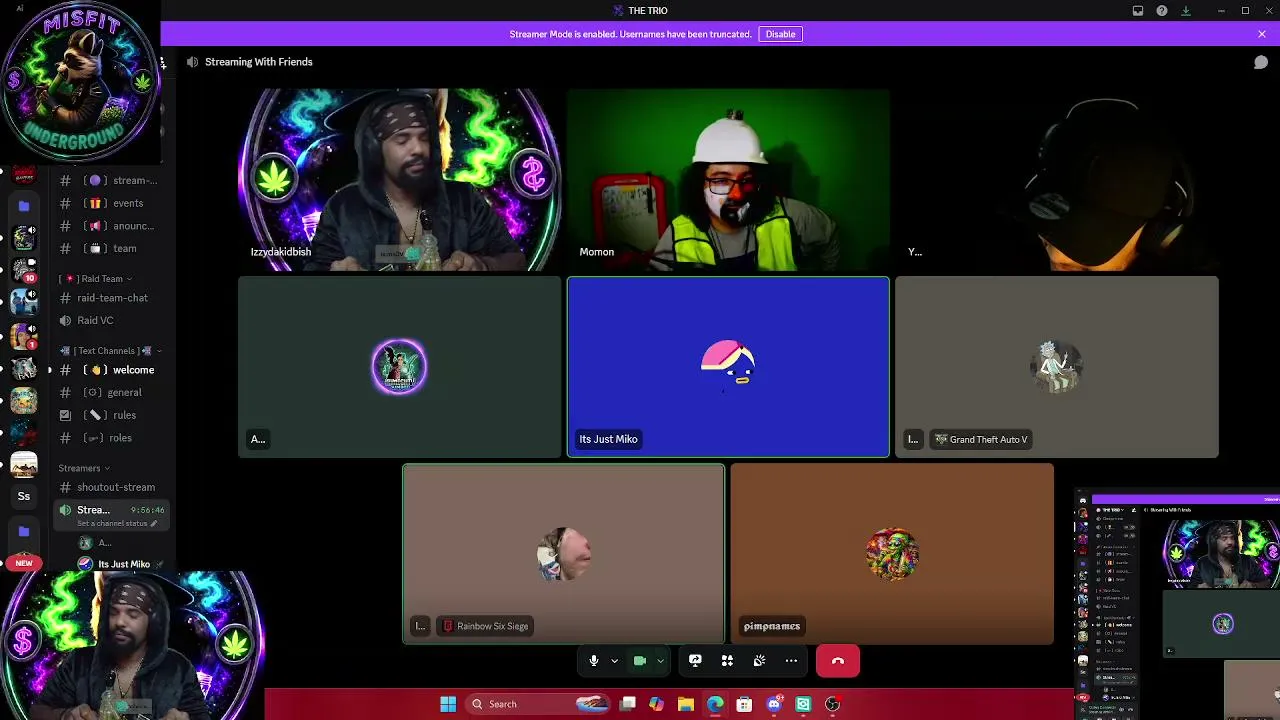
Task: Open the general channel
Action: coord(110,393)
